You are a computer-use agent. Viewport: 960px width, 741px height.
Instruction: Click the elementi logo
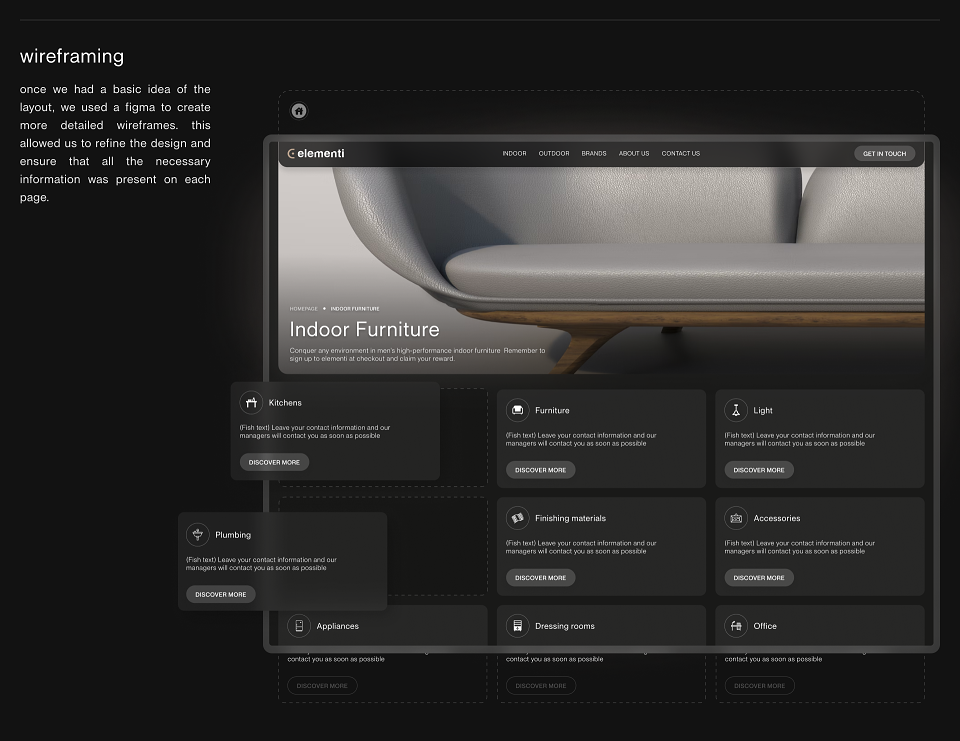(316, 154)
